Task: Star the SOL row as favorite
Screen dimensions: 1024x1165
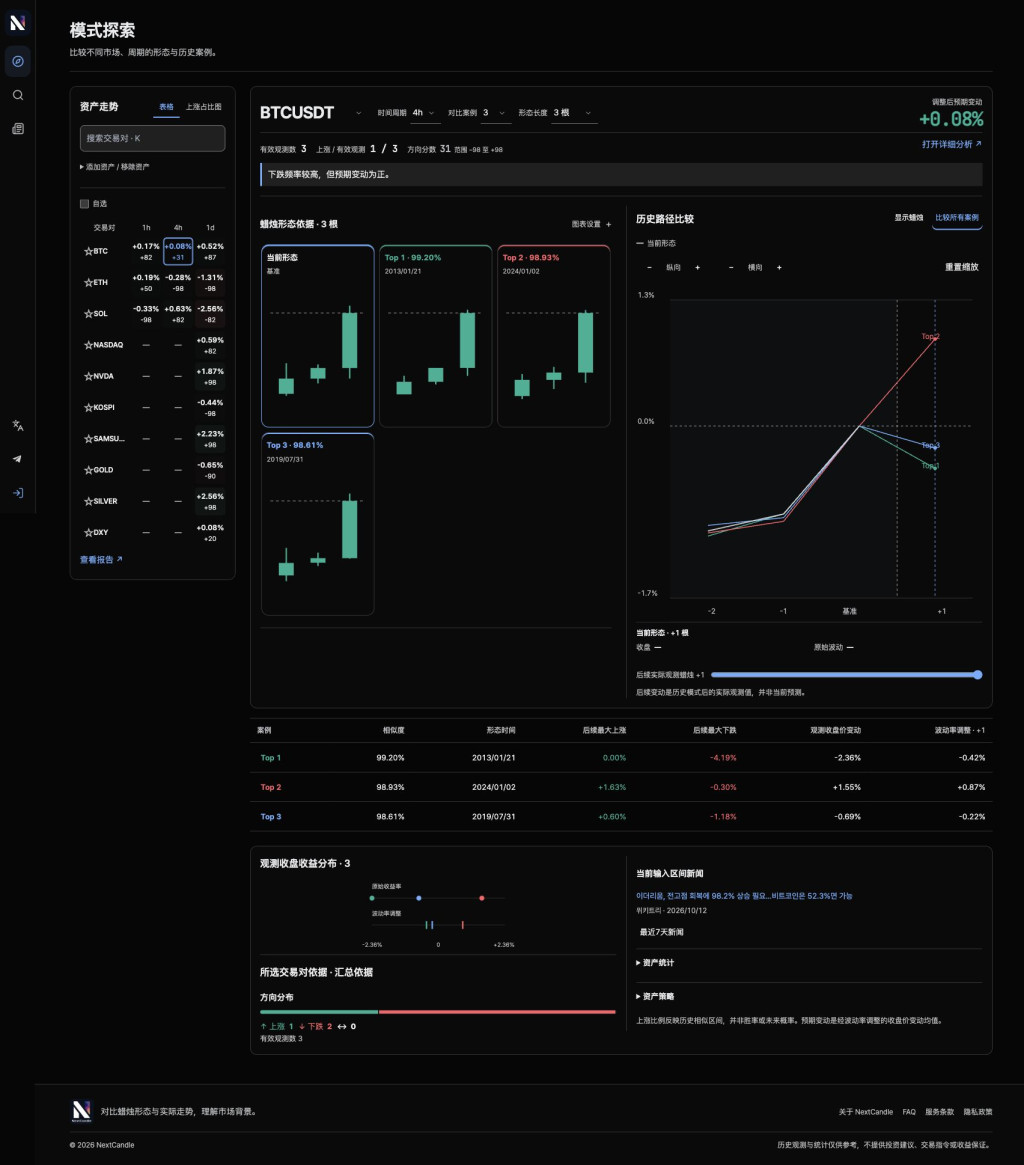Action: [88, 314]
